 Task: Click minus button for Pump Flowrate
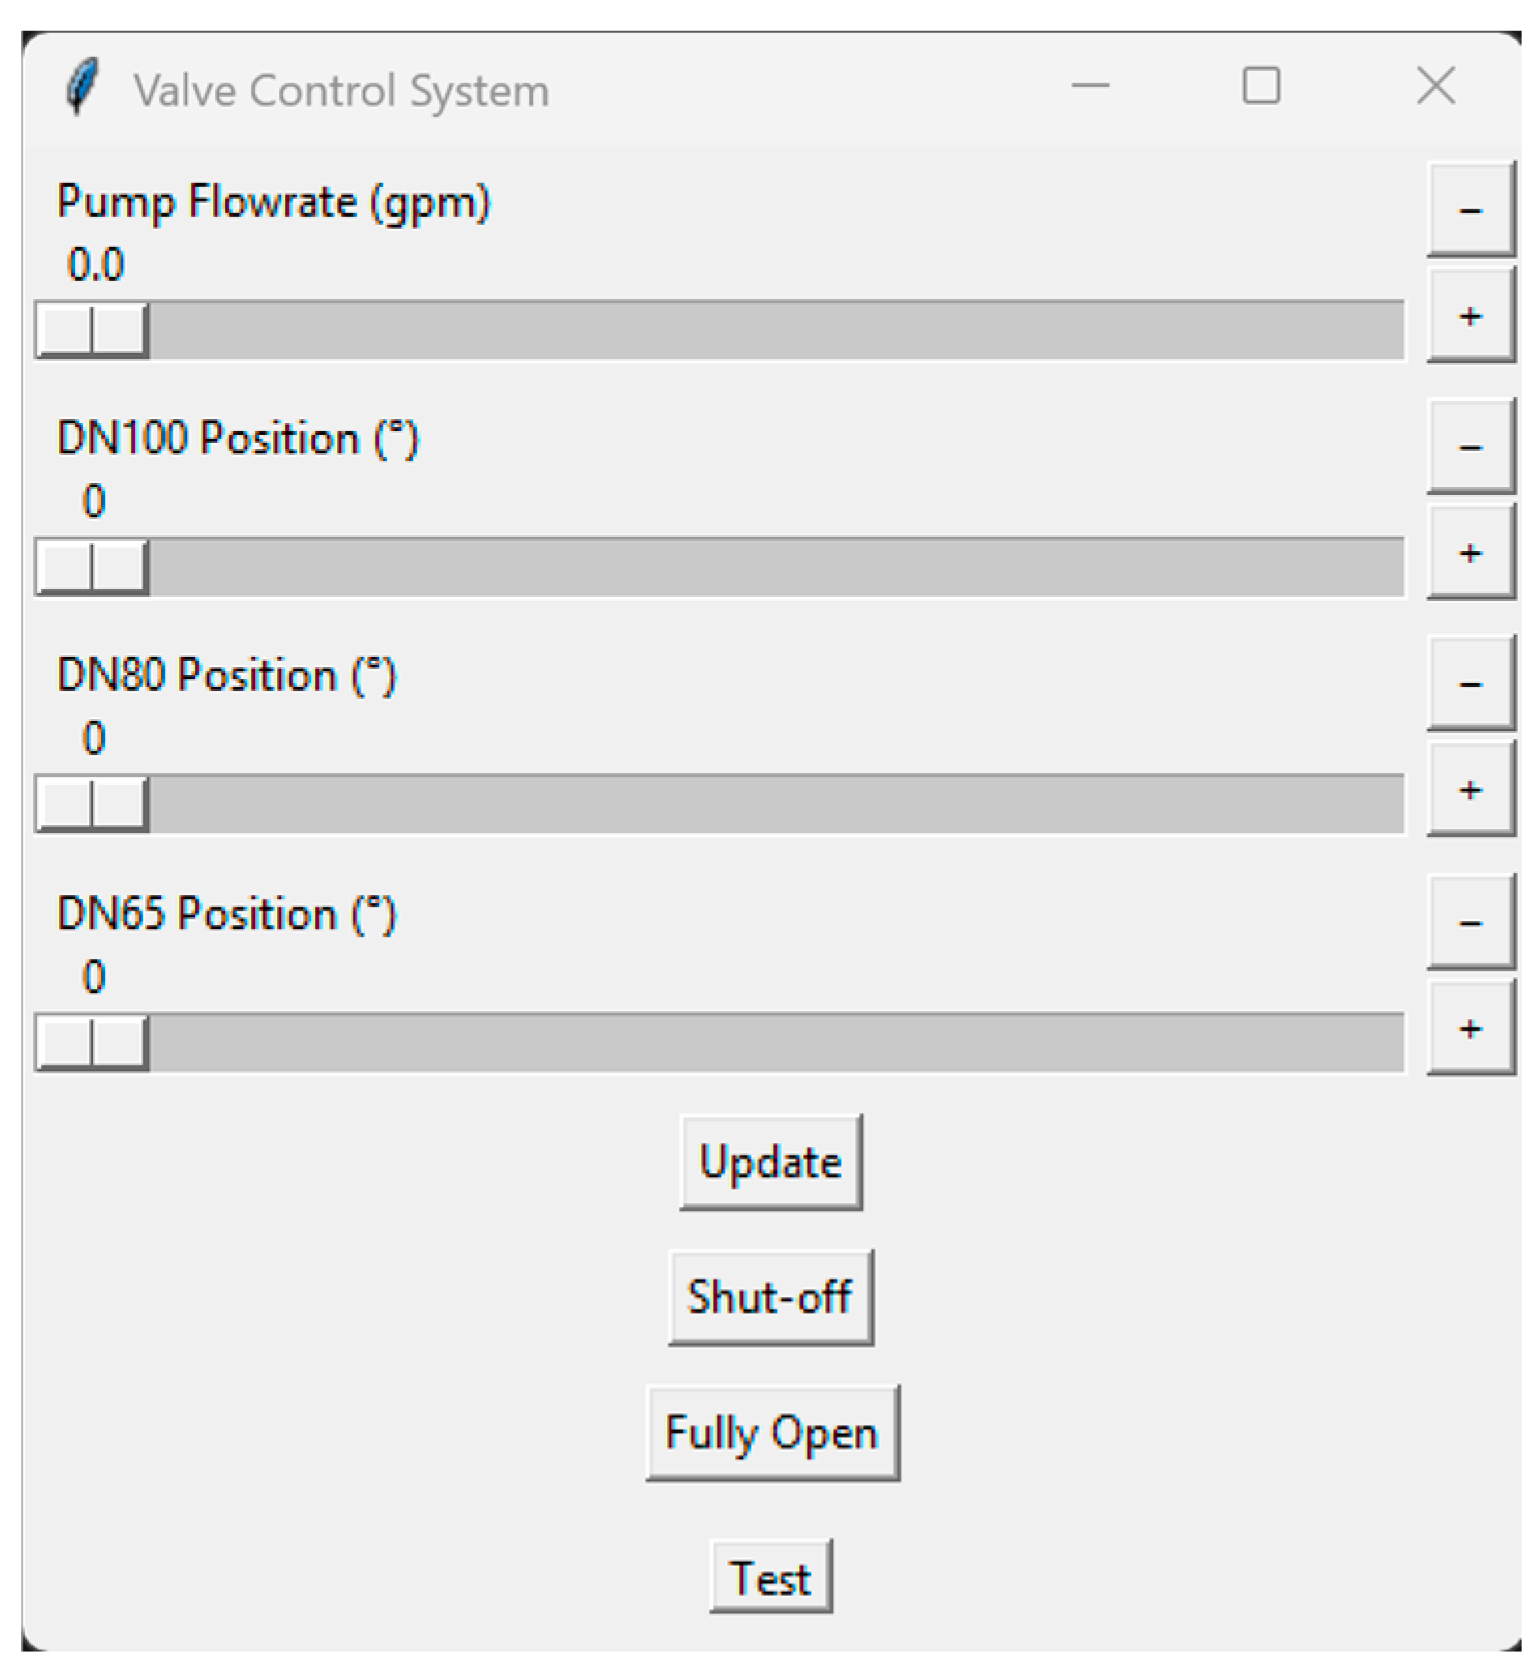coord(1469,209)
